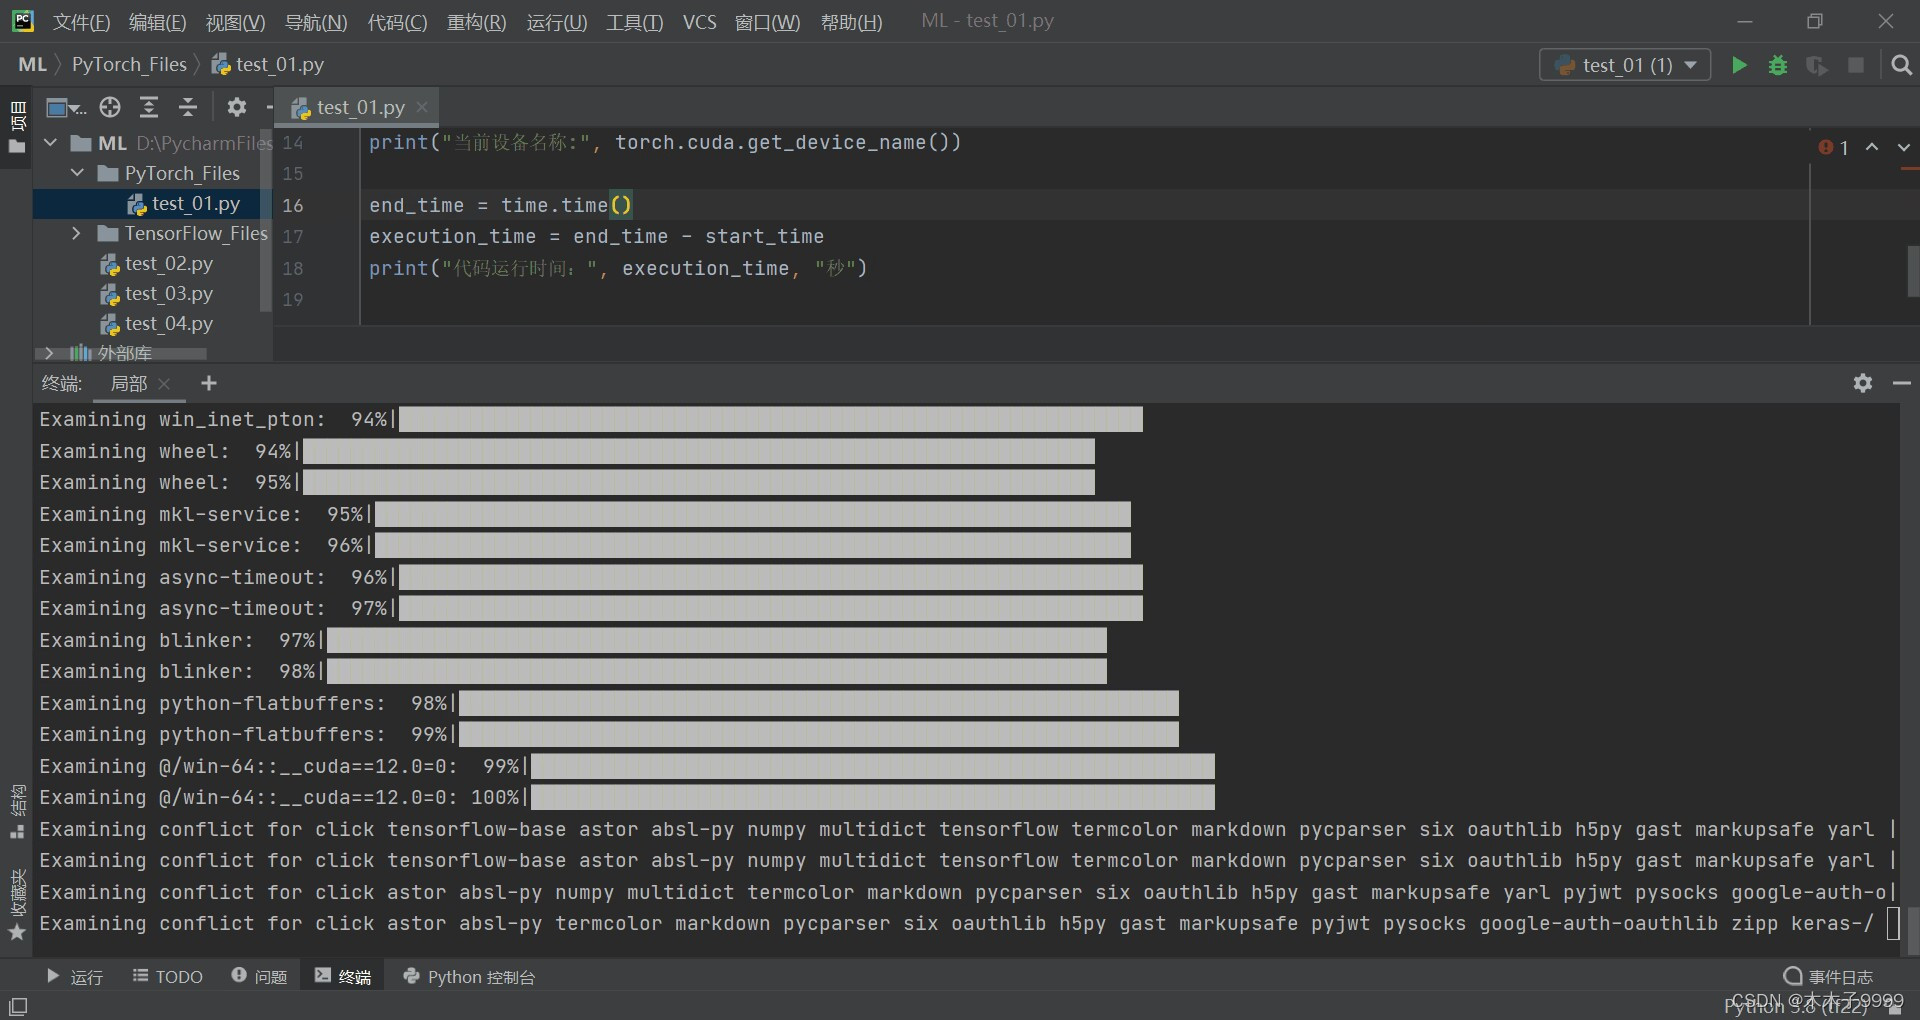Image resolution: width=1920 pixels, height=1020 pixels.
Task: Toggle the 结构 structure side tab
Action: point(17,812)
